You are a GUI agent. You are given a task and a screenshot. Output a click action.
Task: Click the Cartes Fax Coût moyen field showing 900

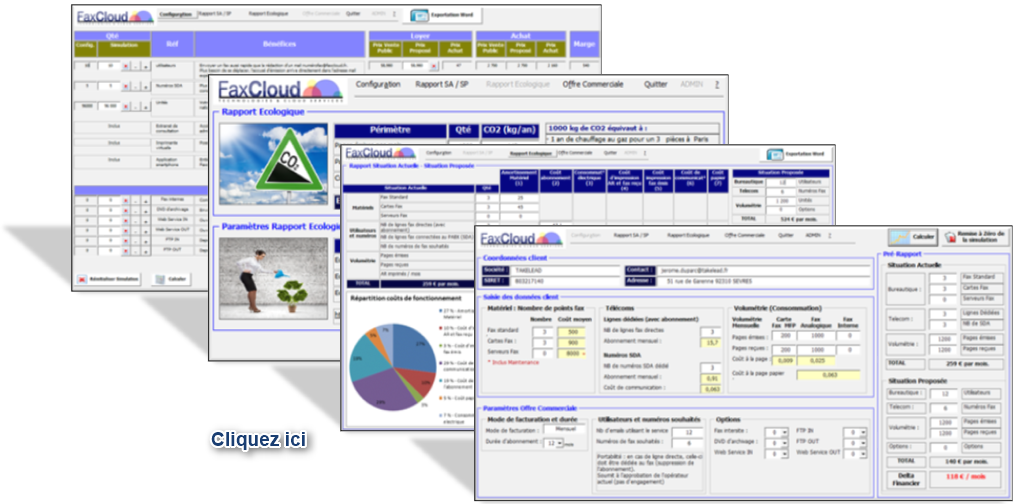[x=572, y=343]
